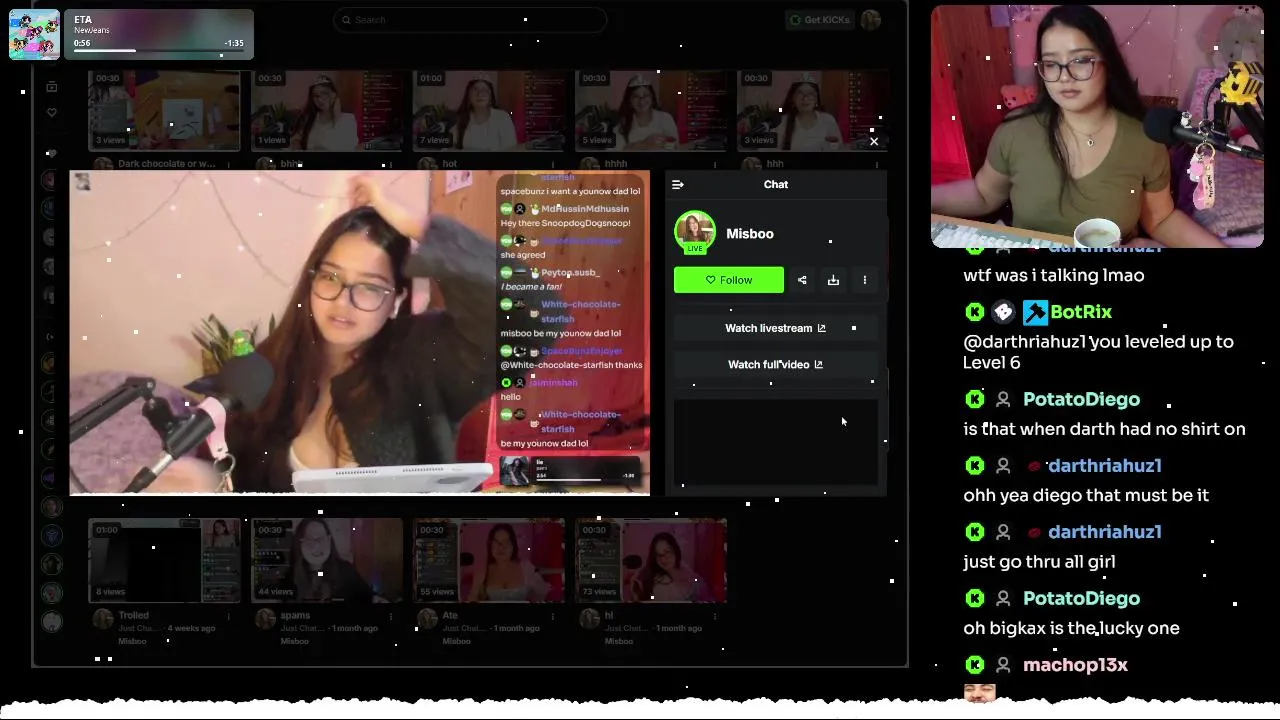This screenshot has height=720, width=1280.
Task: Click the 'Ate' clip title
Action: (449, 616)
